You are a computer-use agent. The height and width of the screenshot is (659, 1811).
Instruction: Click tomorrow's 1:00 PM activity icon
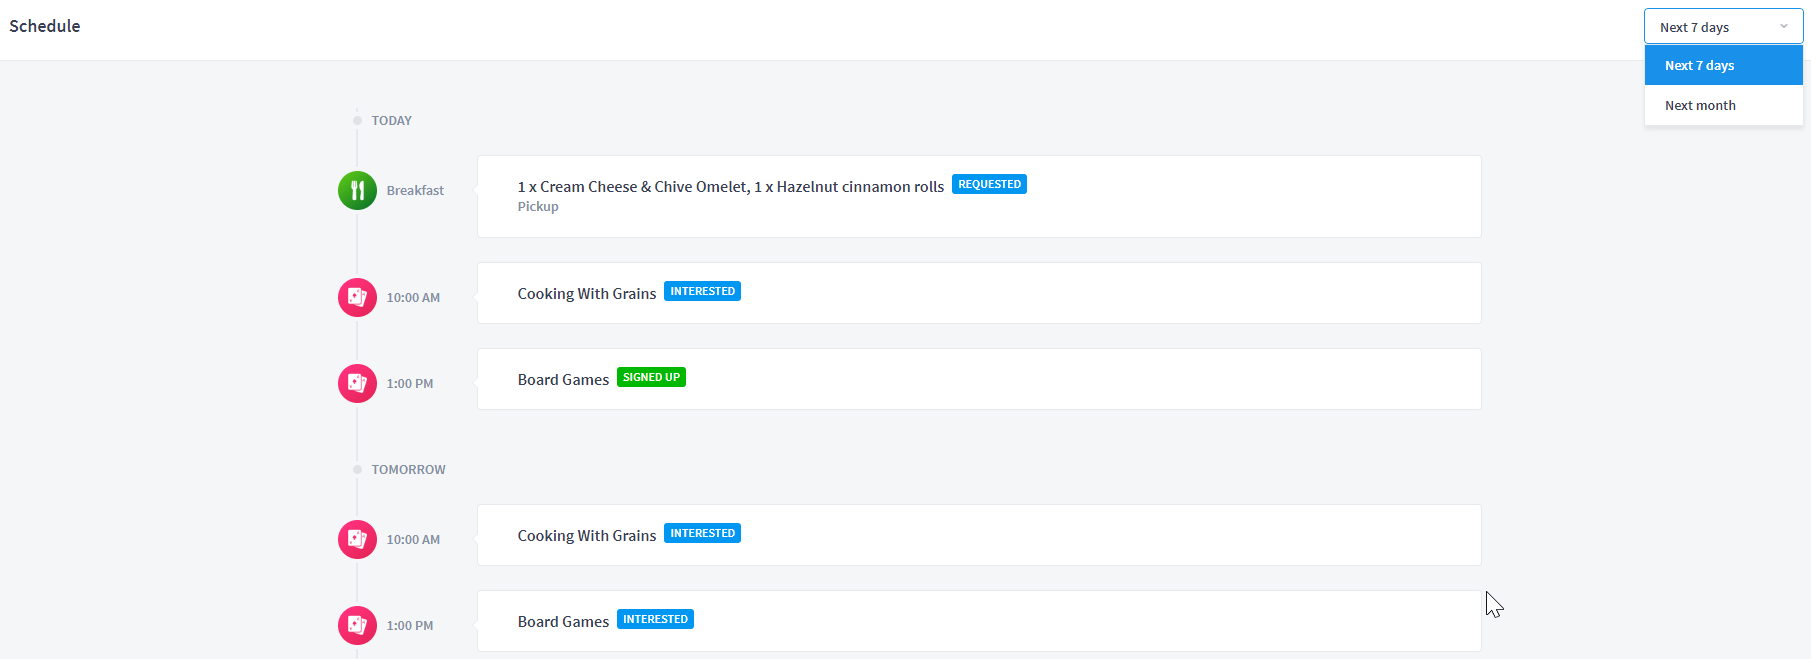[x=357, y=625]
